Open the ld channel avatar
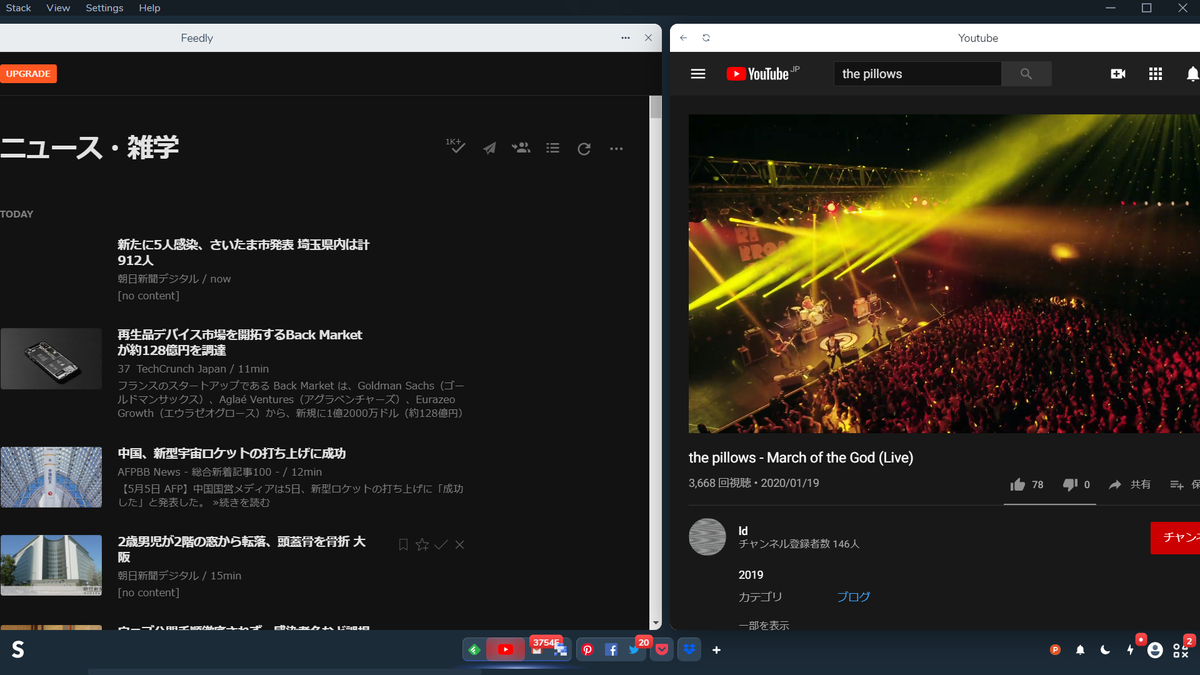1200x675 pixels. [707, 537]
